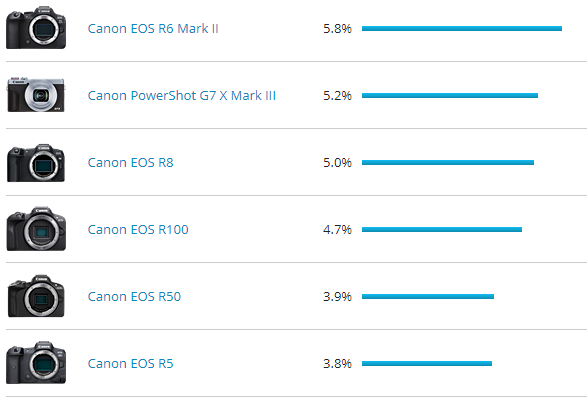Open the Canon PowerShot G7 X Mark III link
Screen dimensions: 587x404
pyautogui.click(x=182, y=95)
